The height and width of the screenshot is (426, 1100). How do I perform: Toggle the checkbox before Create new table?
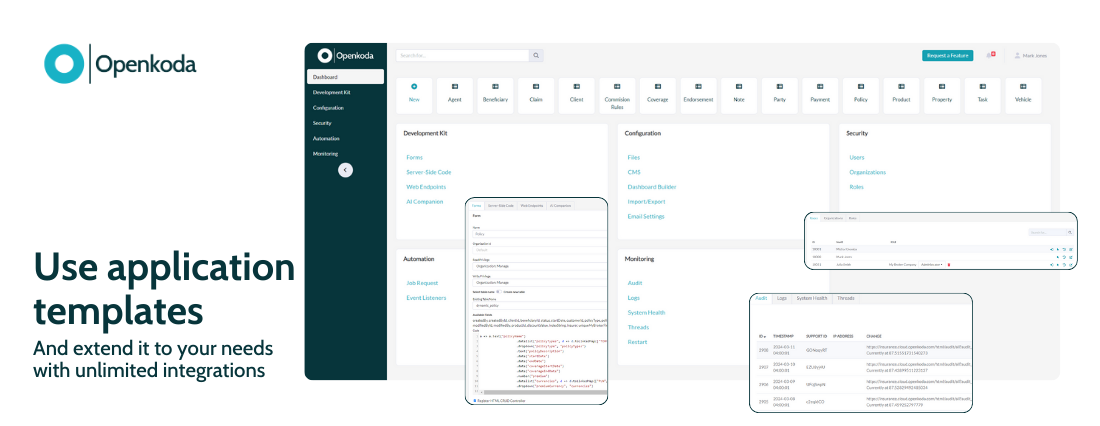click(x=498, y=291)
